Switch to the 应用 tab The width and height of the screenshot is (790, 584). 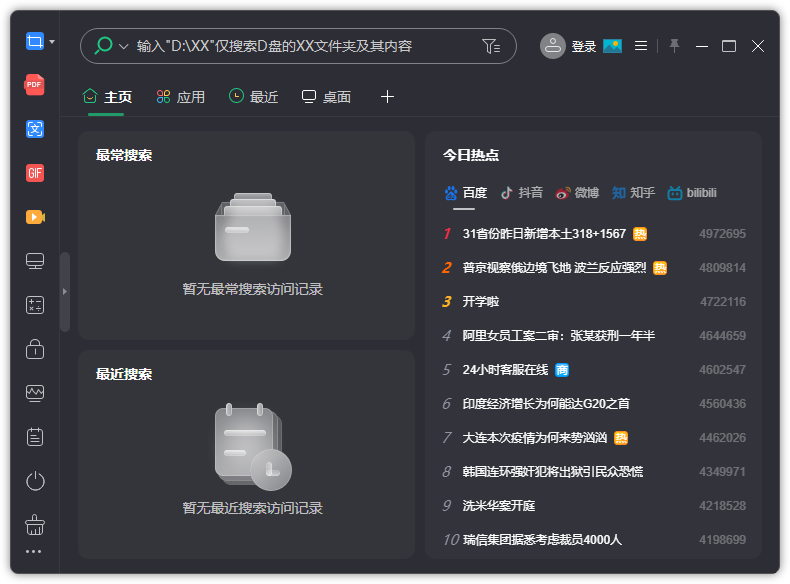[181, 97]
